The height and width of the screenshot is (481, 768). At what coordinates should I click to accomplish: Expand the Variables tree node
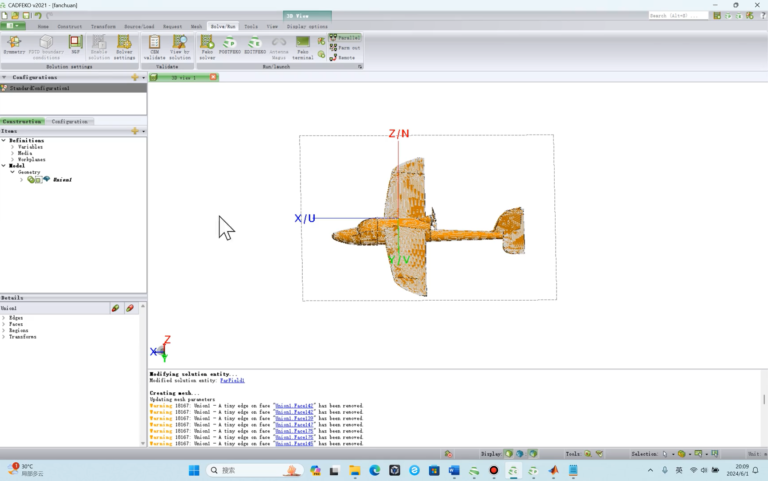click(x=13, y=147)
